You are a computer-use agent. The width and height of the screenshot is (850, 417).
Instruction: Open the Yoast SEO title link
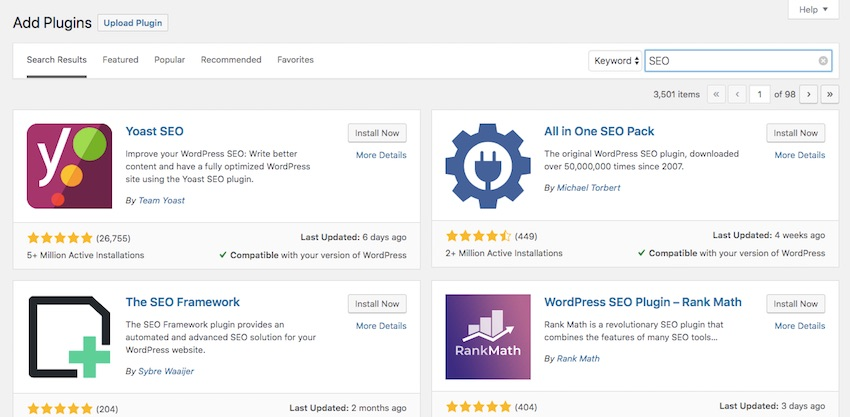(x=154, y=131)
